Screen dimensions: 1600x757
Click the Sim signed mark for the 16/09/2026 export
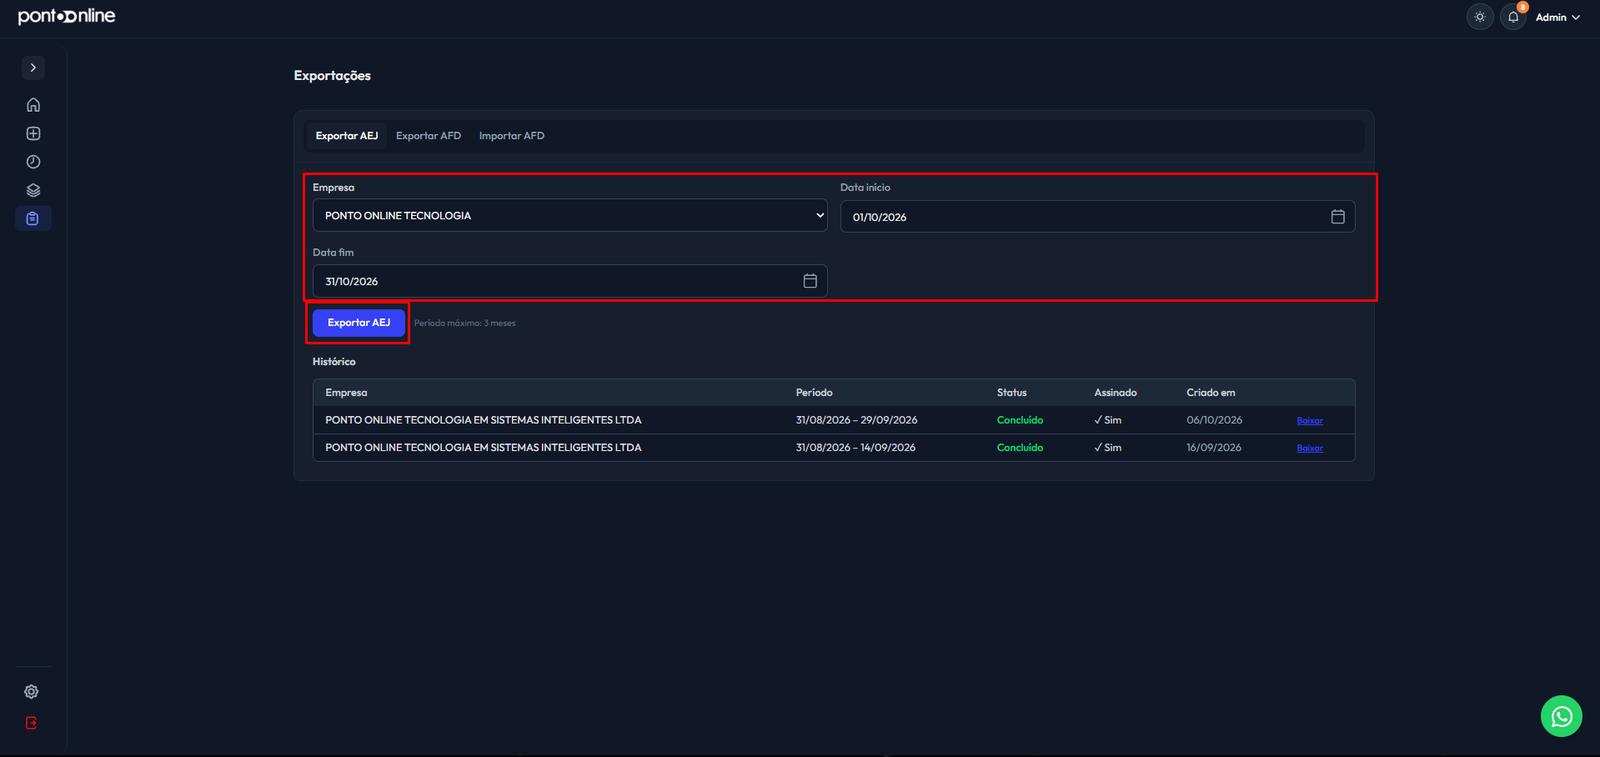point(1108,447)
